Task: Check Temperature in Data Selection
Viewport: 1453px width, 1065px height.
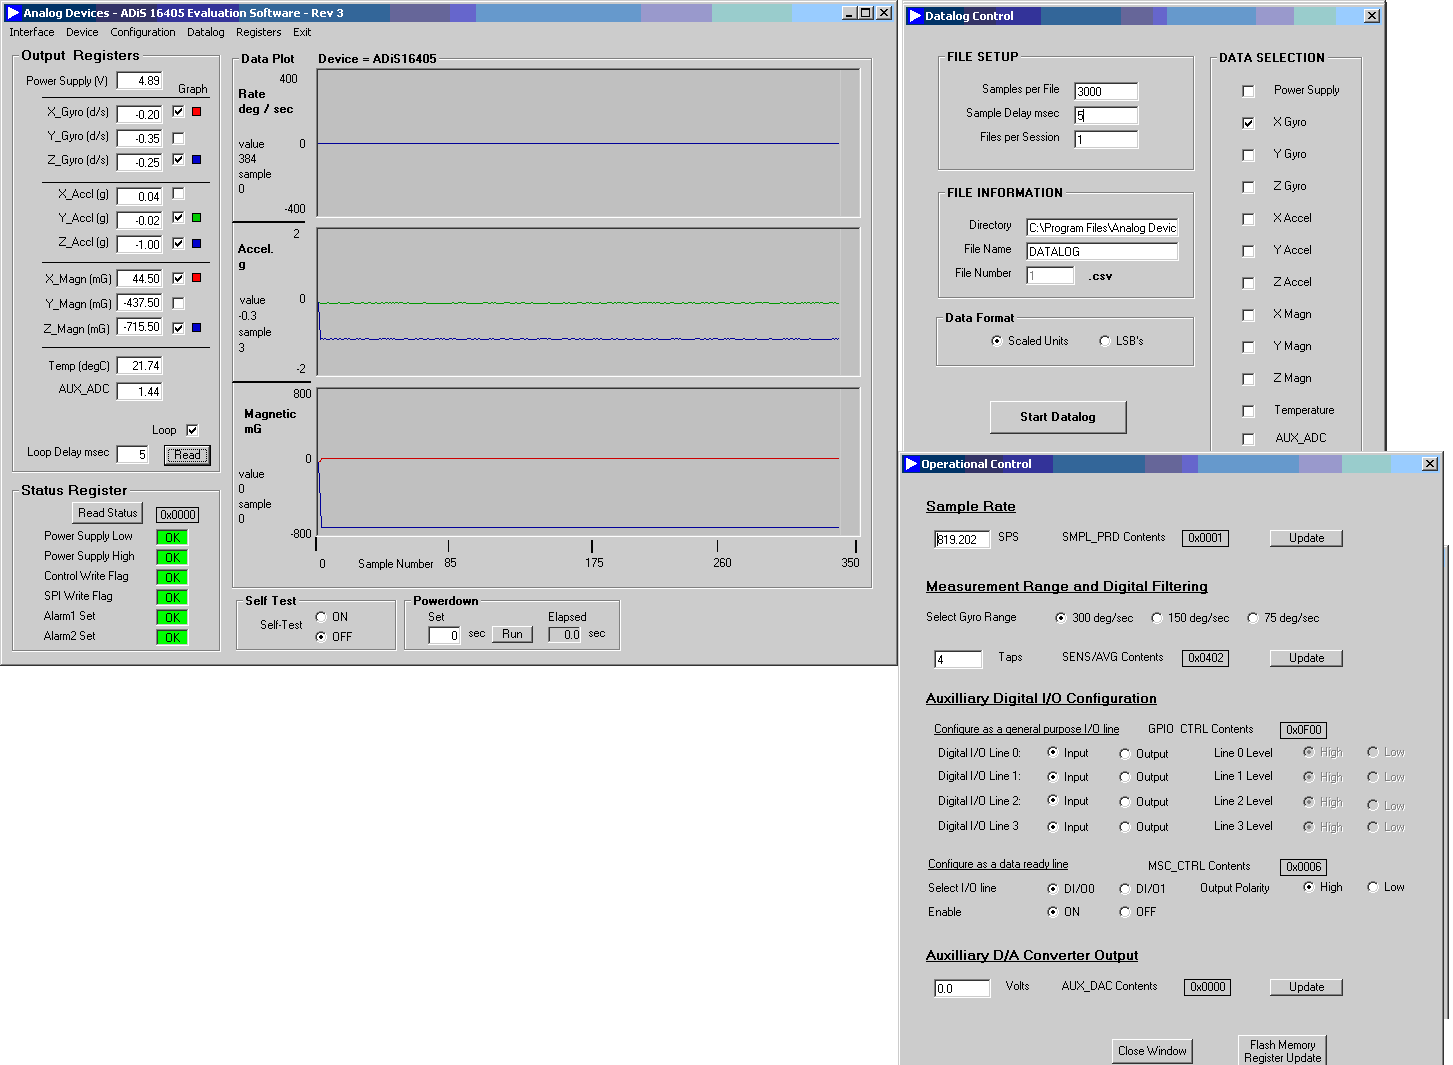Action: pos(1248,411)
